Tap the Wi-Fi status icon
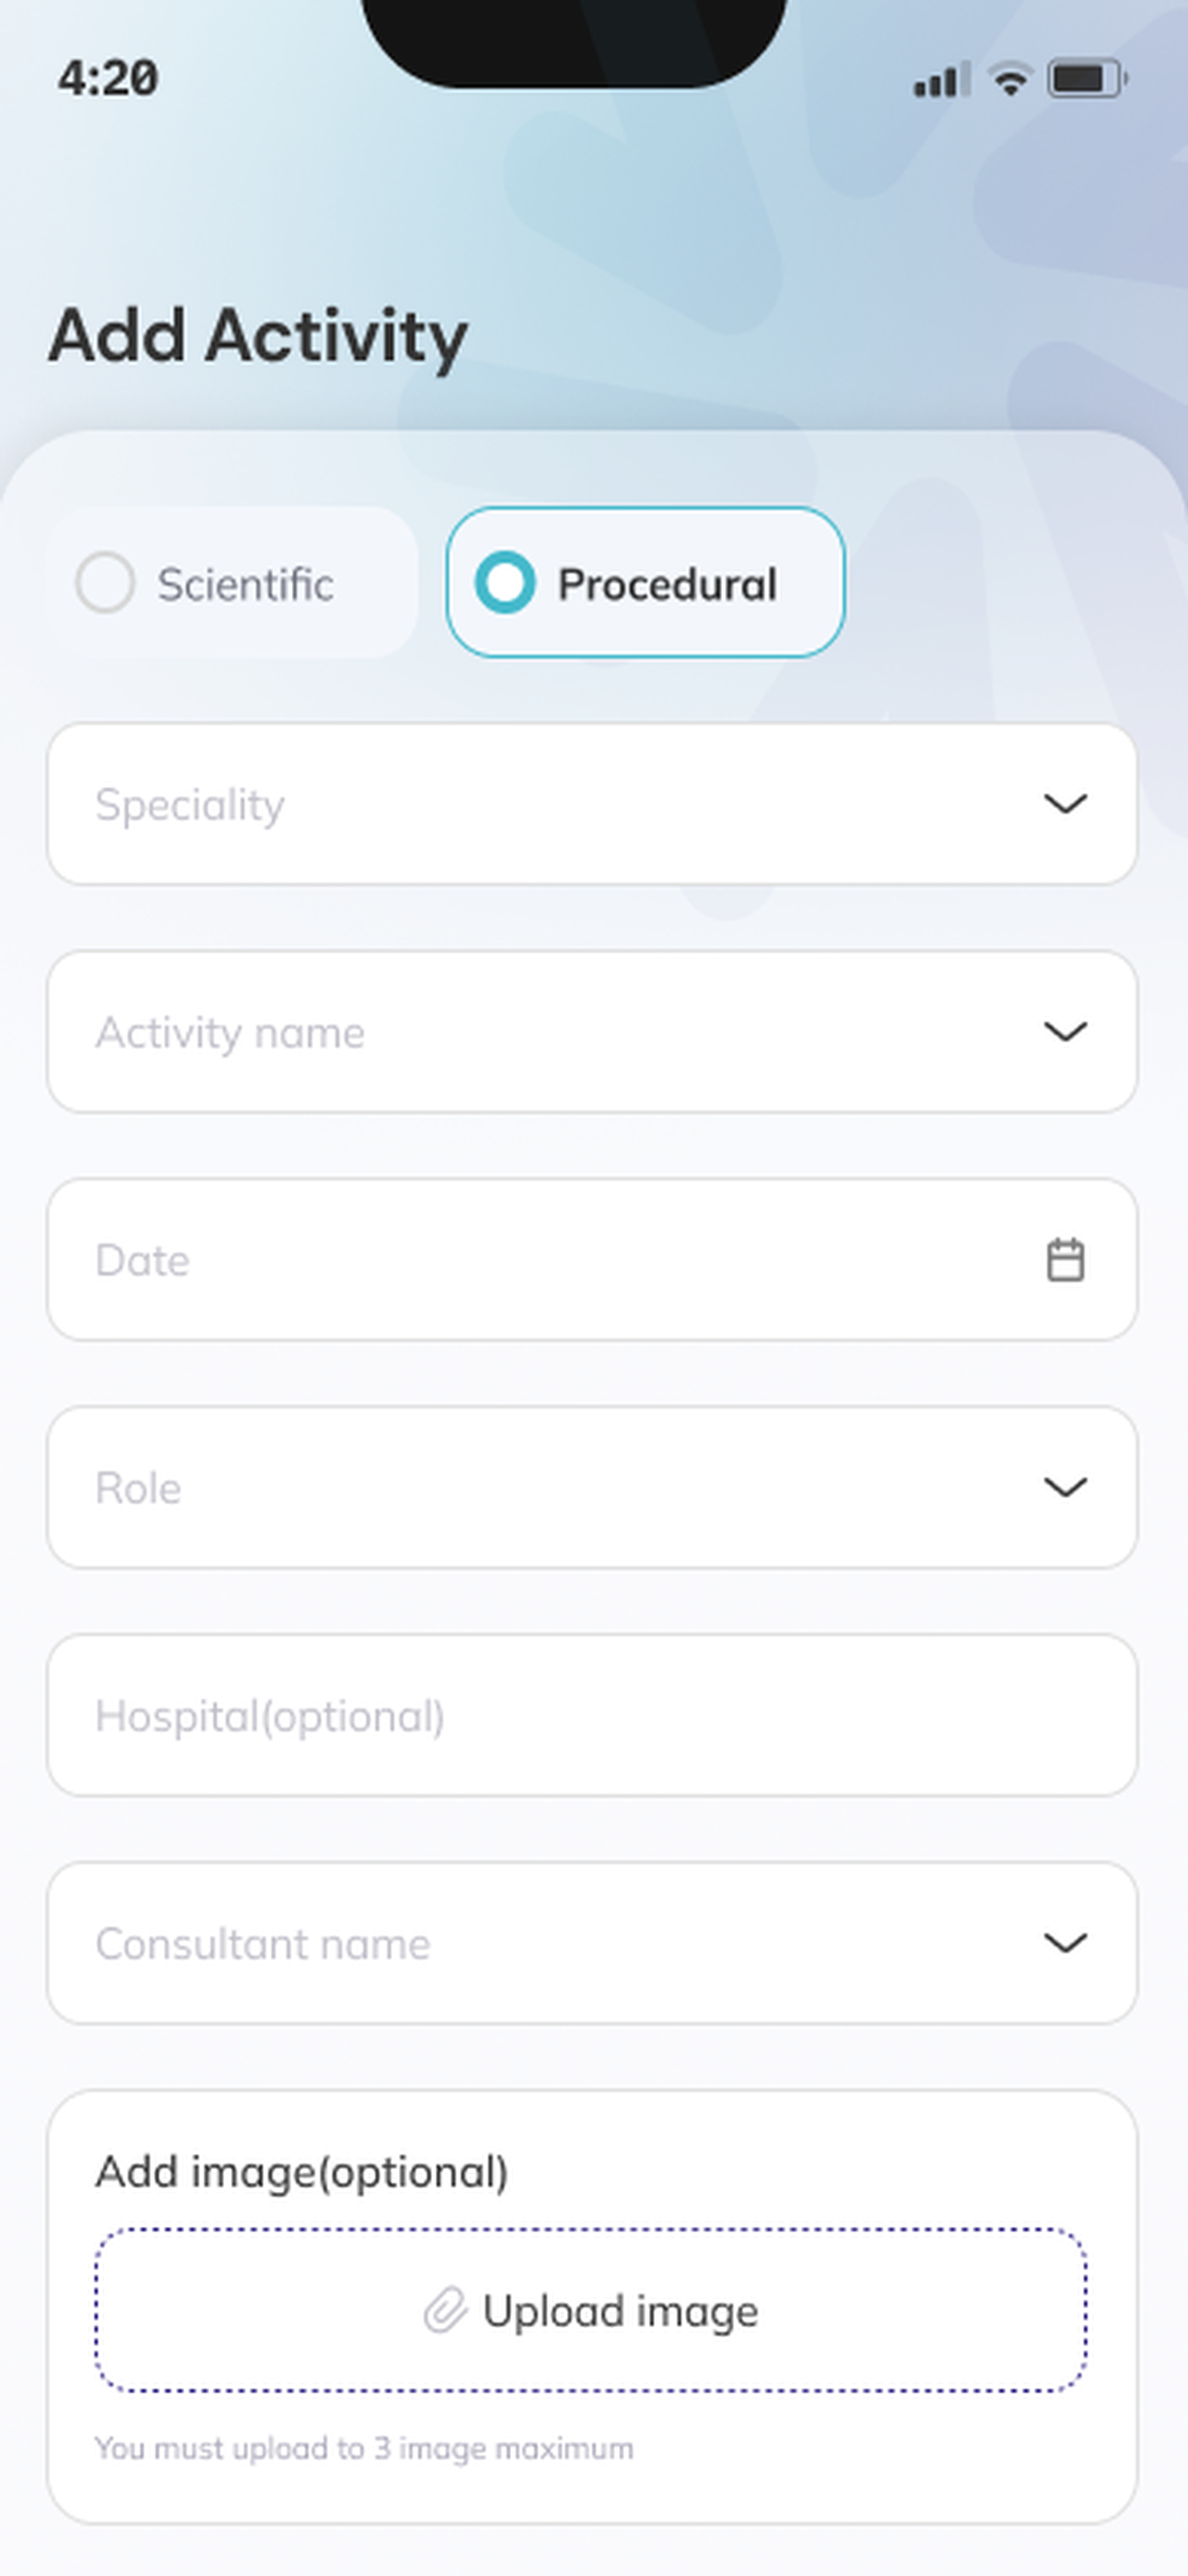1188x2576 pixels. coord(1010,79)
